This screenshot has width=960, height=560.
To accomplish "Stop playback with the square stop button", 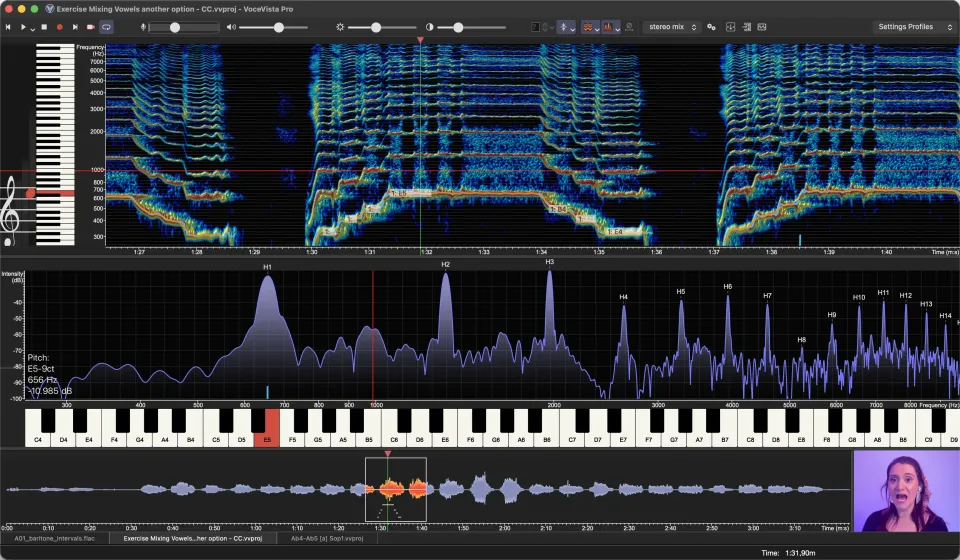I will pyautogui.click(x=44, y=27).
